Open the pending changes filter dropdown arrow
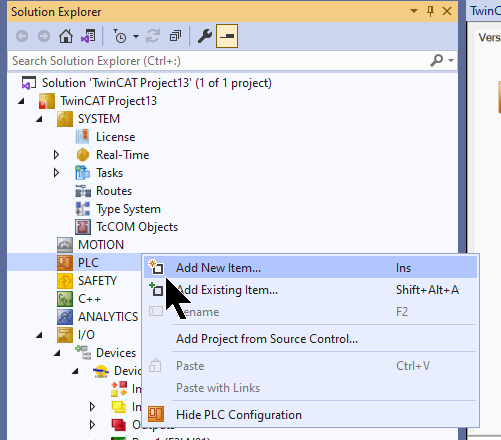Viewport: 501px width, 440px height. point(136,36)
